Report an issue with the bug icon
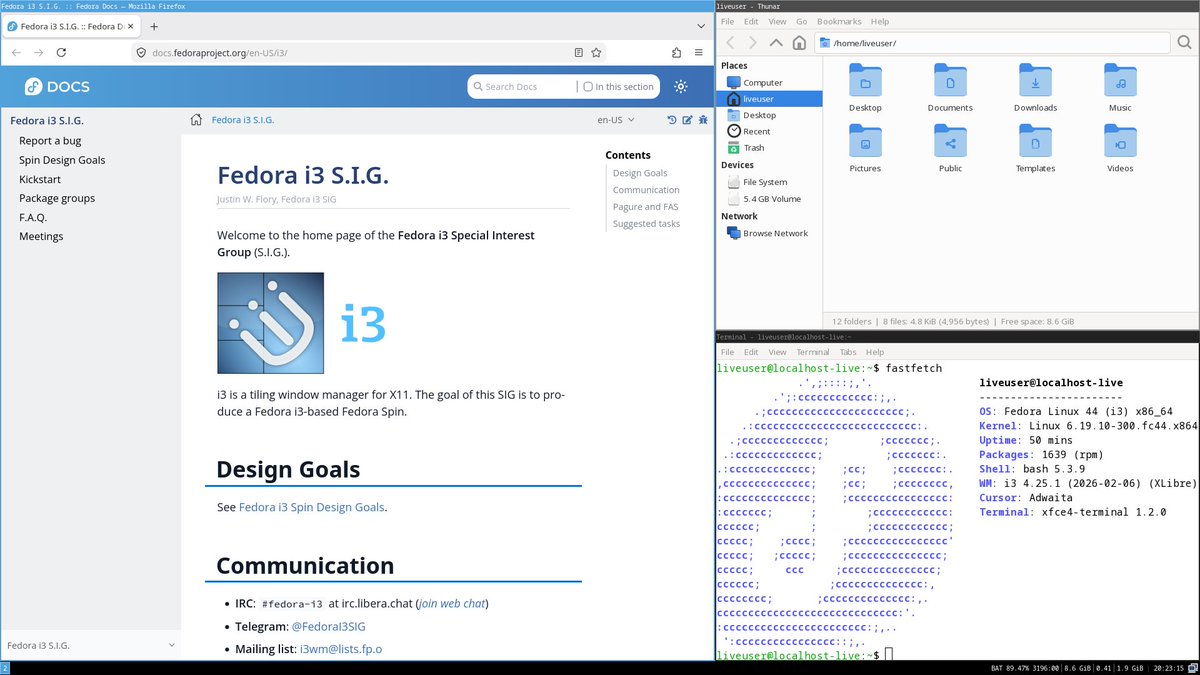1200x675 pixels. point(703,120)
